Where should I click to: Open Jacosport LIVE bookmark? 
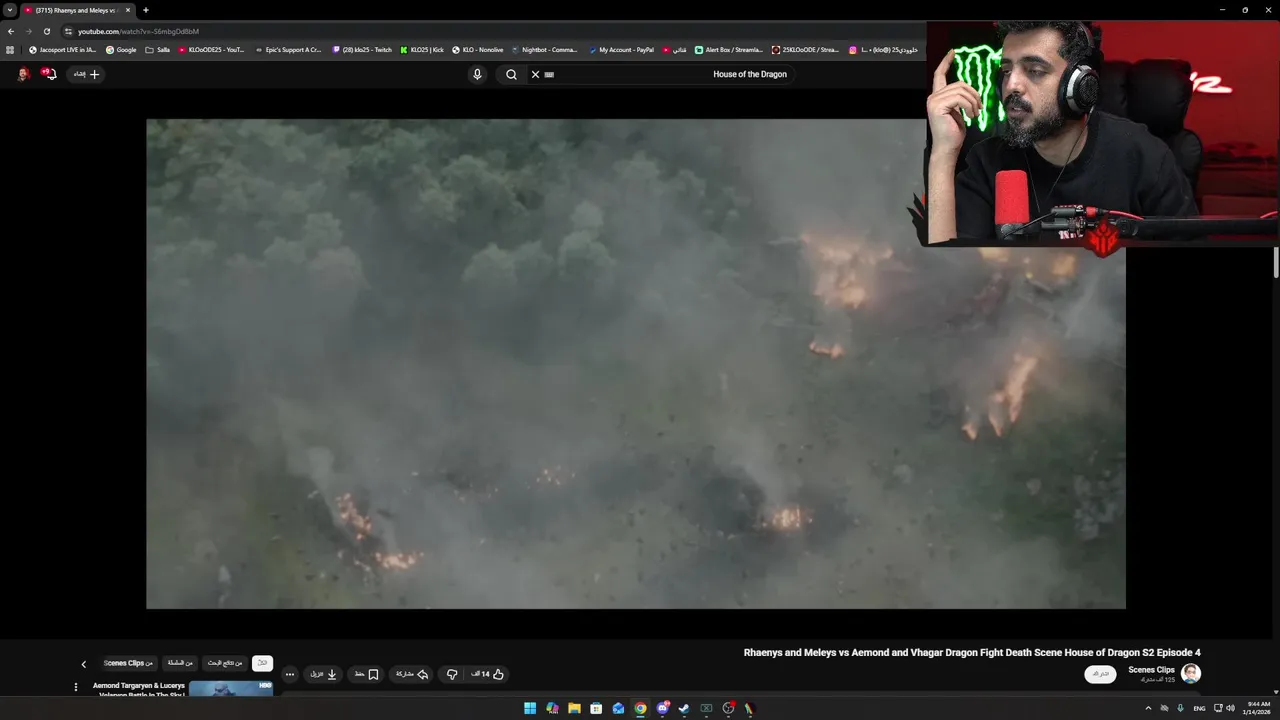[x=62, y=50]
